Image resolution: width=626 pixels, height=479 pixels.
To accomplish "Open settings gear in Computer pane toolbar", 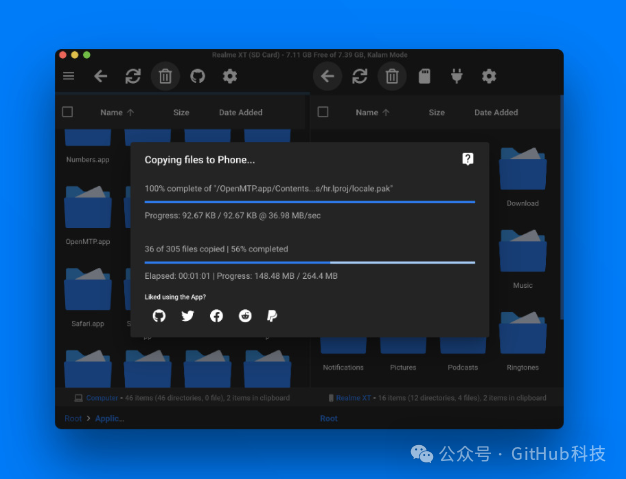I will click(230, 76).
